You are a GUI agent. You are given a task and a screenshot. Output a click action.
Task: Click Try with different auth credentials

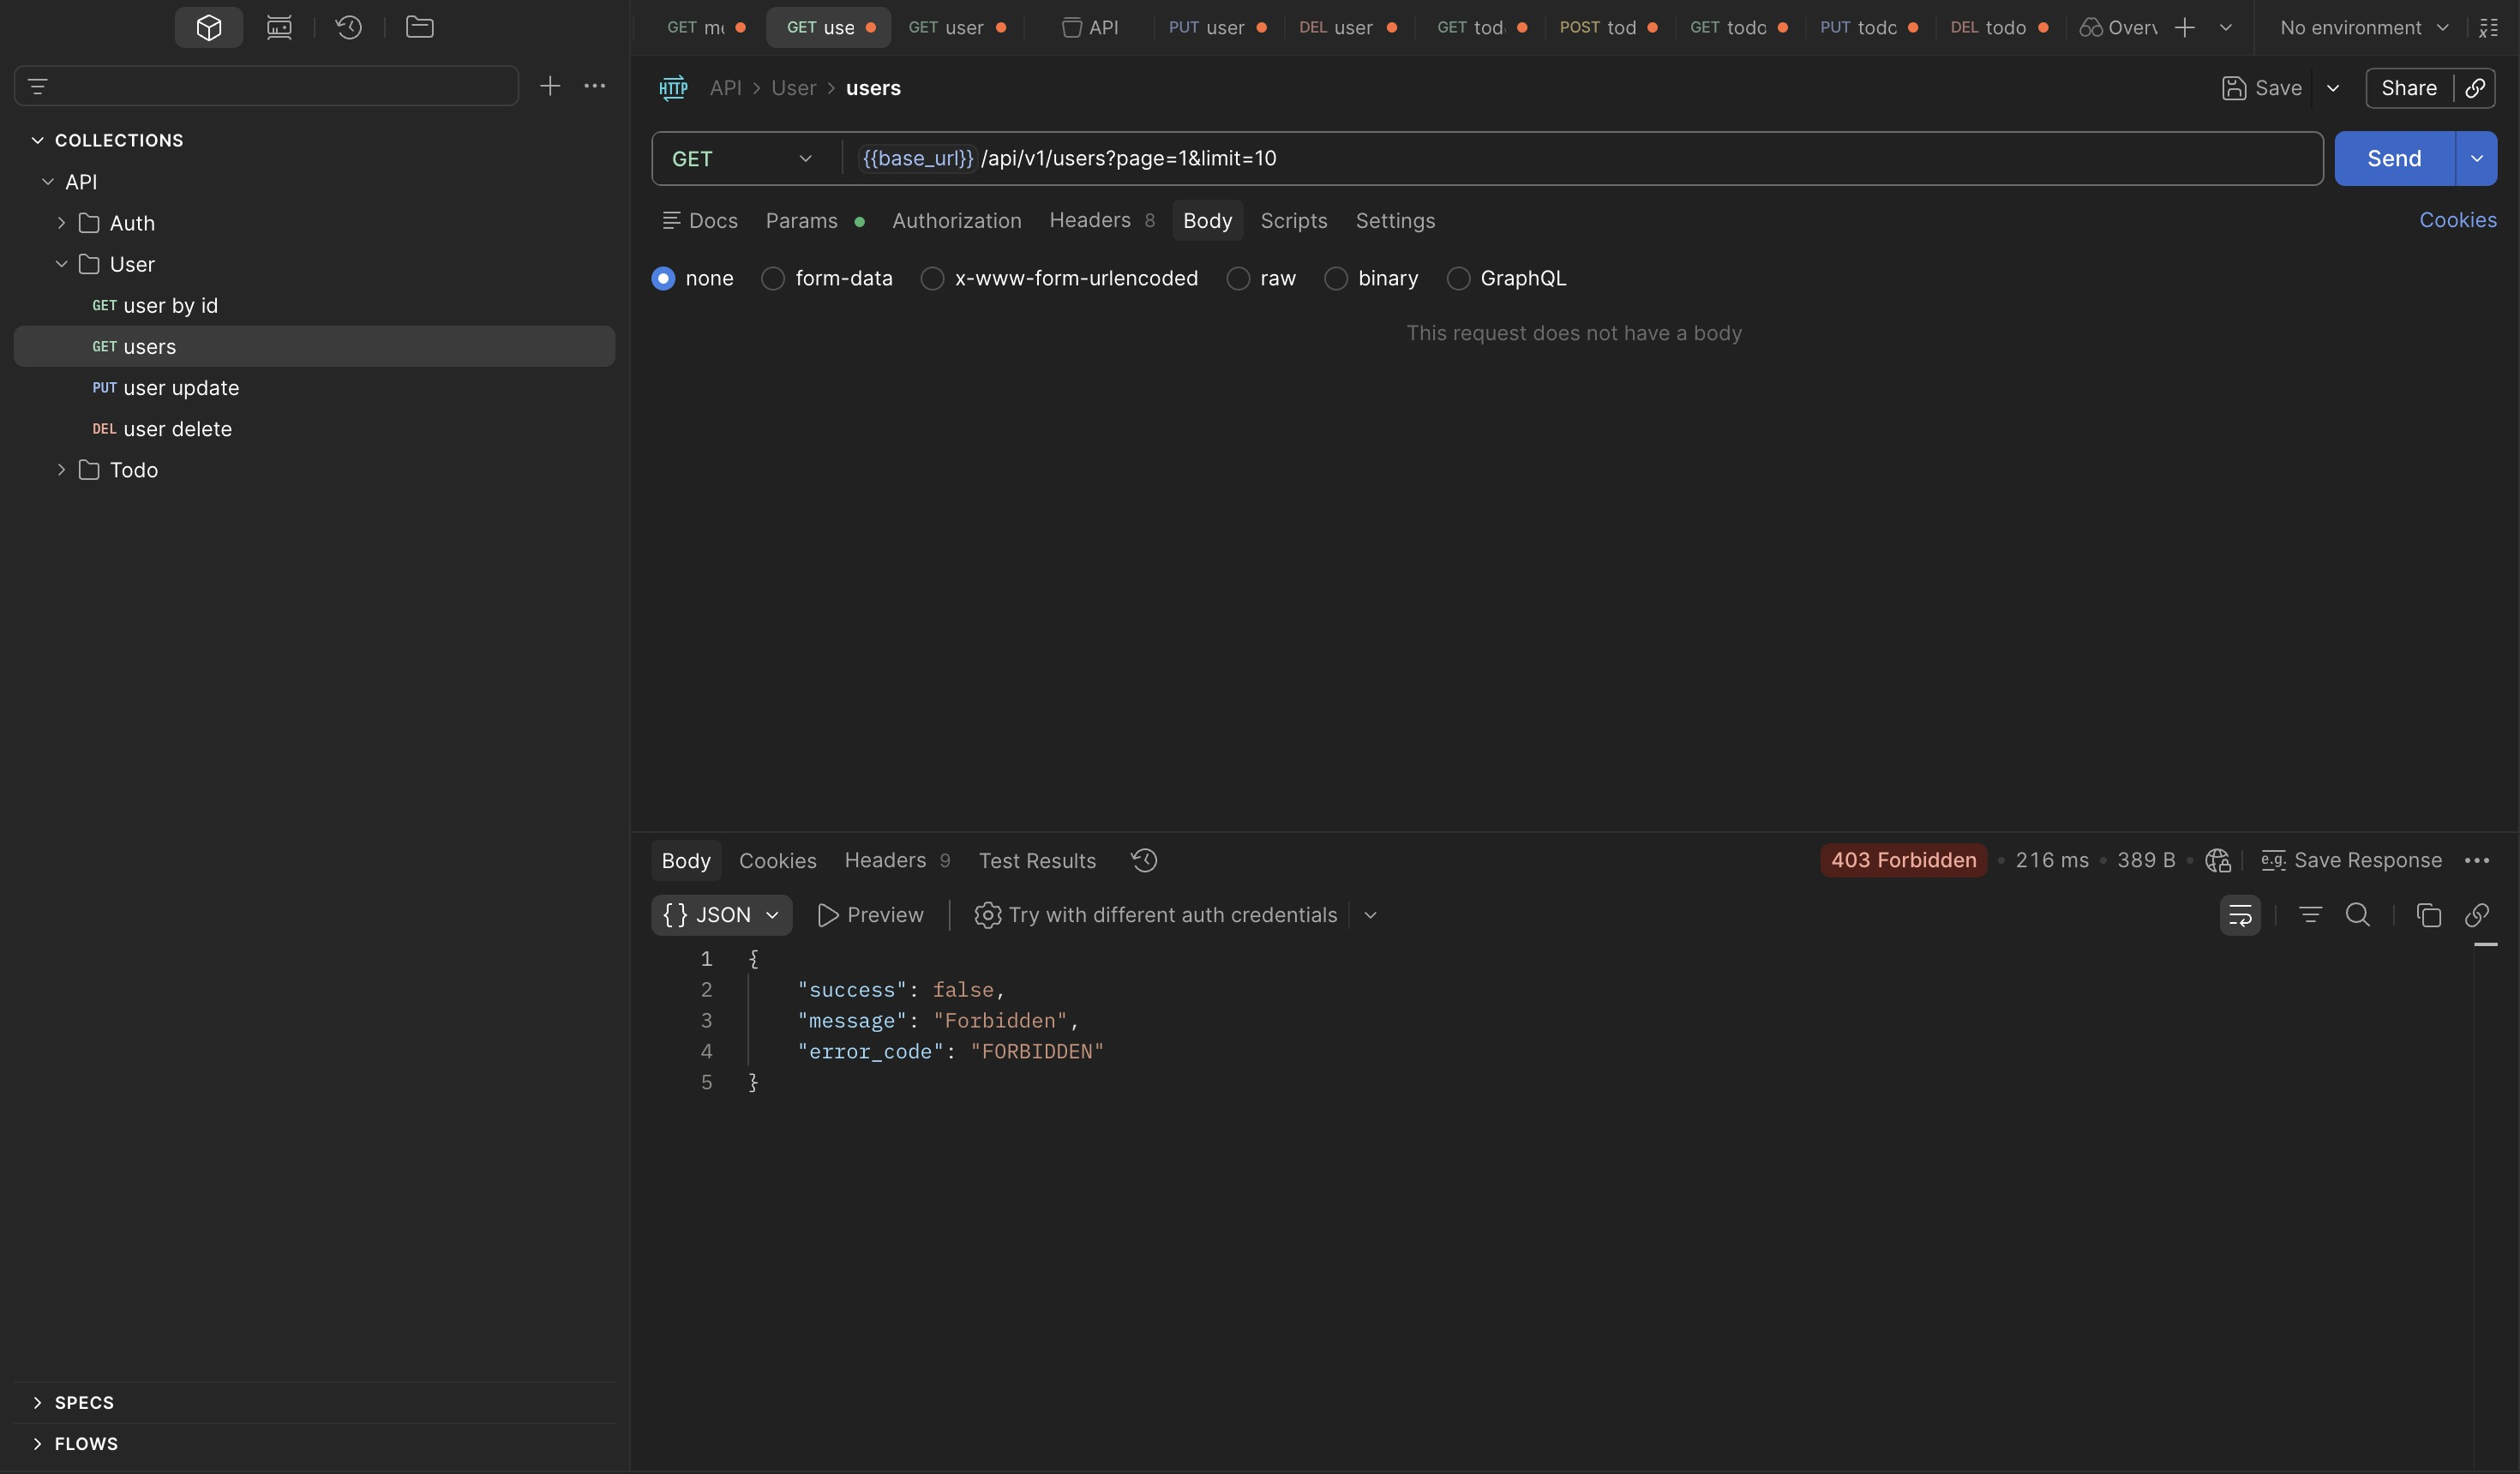(1155, 915)
